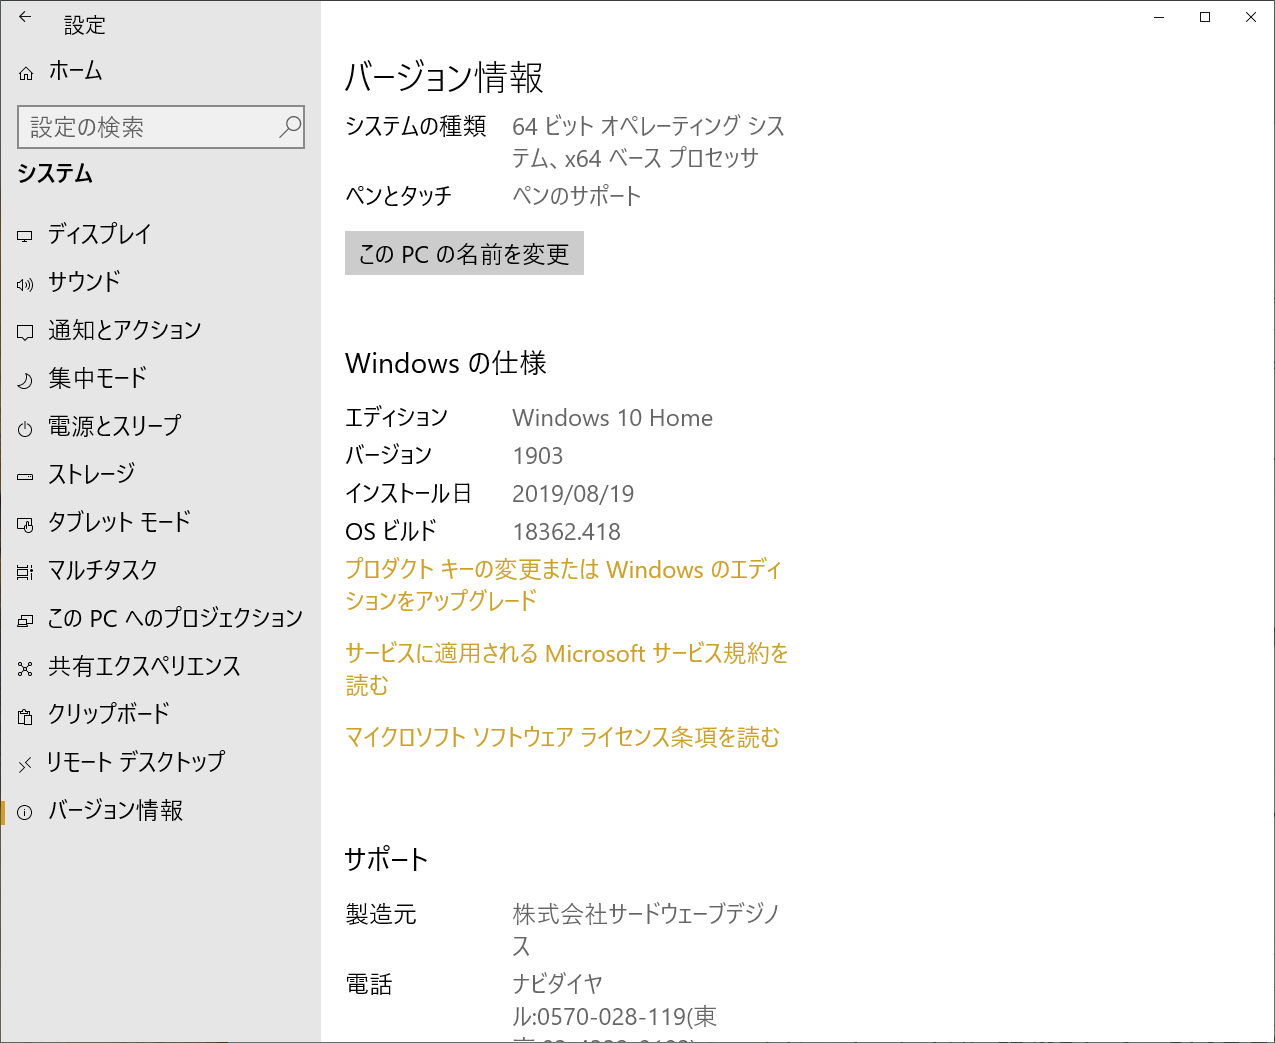Click the Sound speaker icon
This screenshot has height=1043, width=1275.
[x=25, y=284]
